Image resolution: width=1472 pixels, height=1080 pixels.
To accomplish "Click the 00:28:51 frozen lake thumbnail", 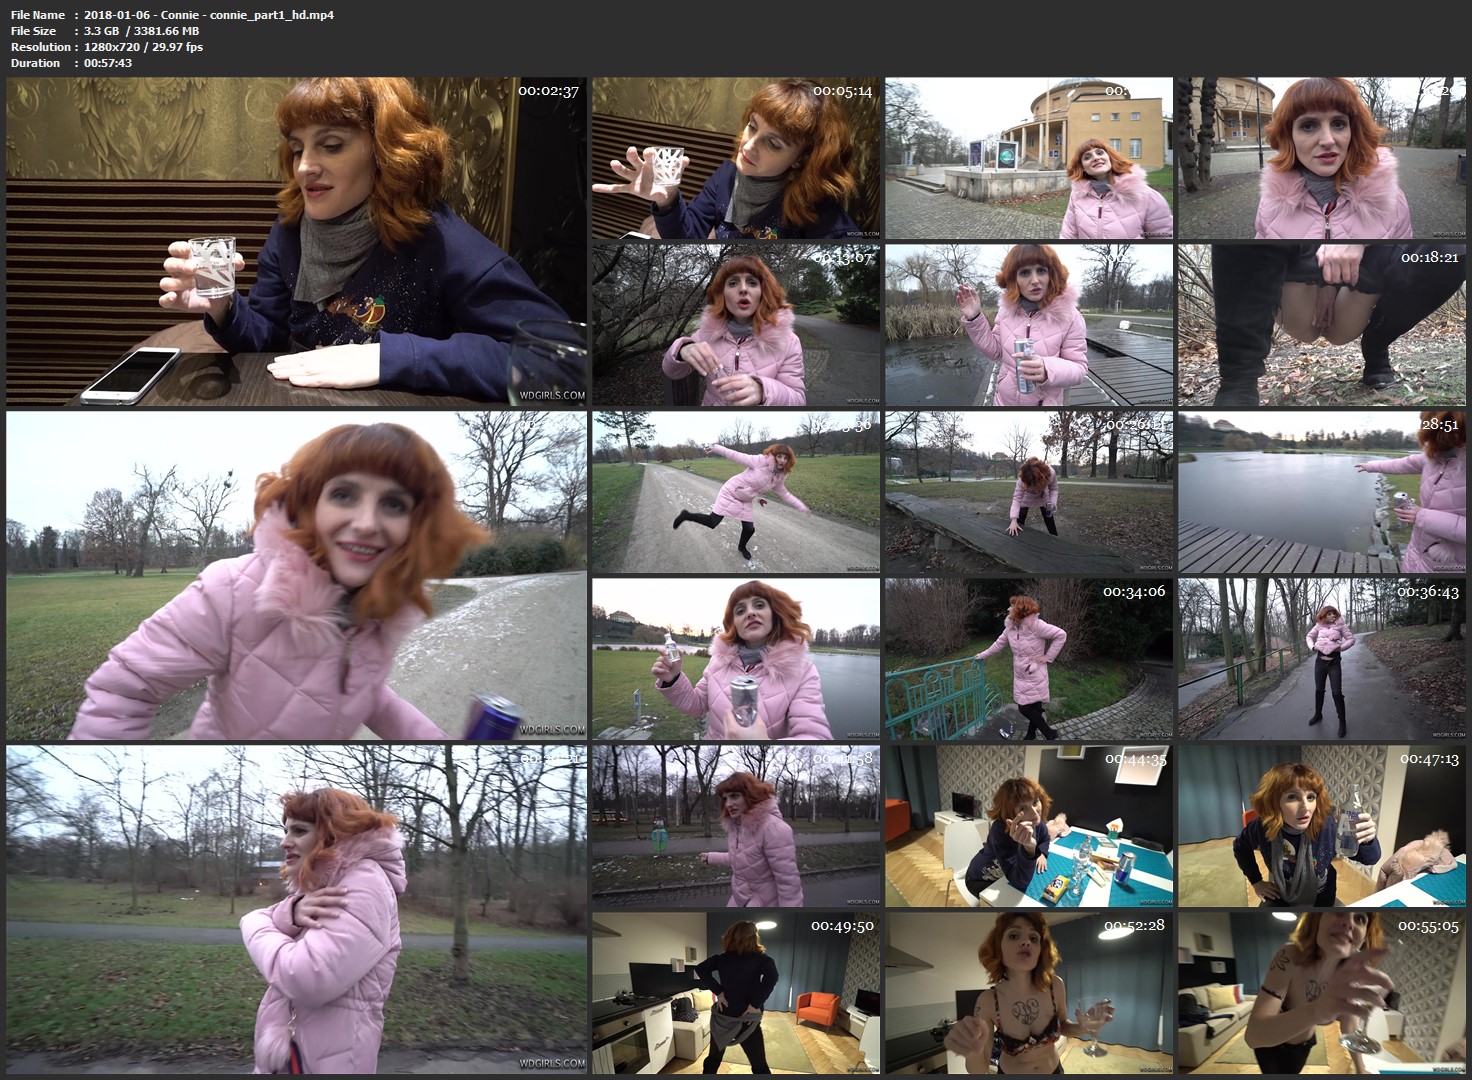I will (1321, 492).
